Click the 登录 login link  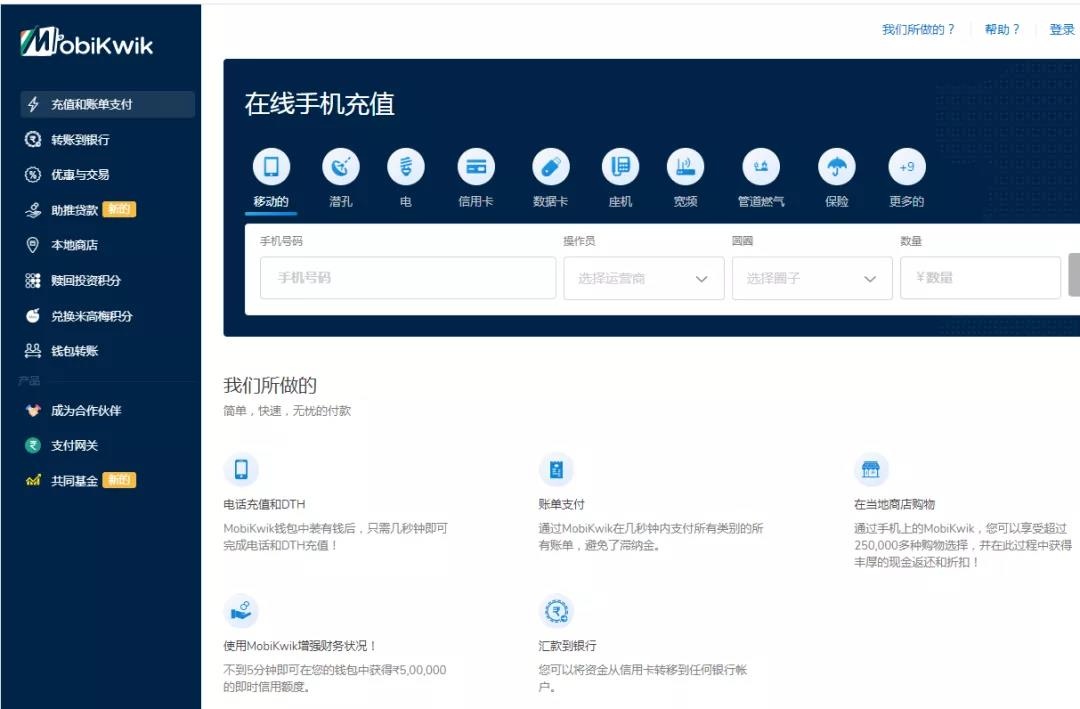click(1061, 30)
